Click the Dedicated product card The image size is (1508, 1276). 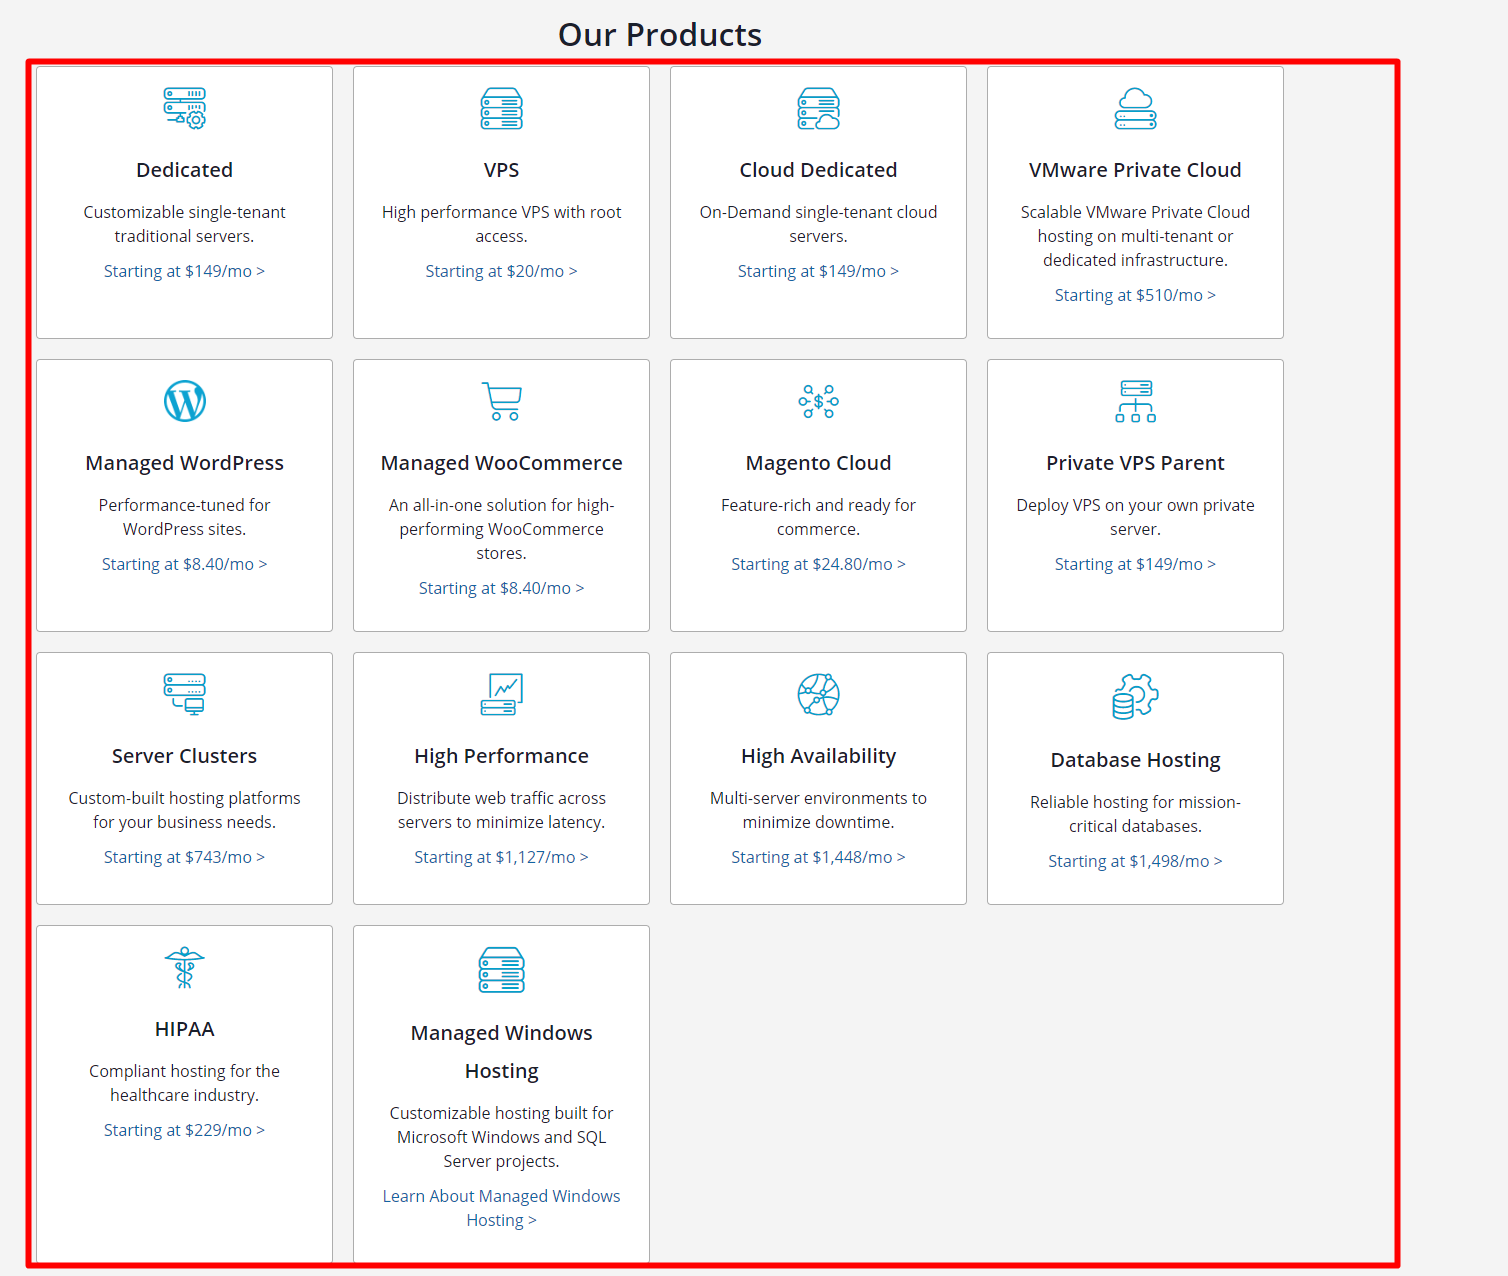184,202
